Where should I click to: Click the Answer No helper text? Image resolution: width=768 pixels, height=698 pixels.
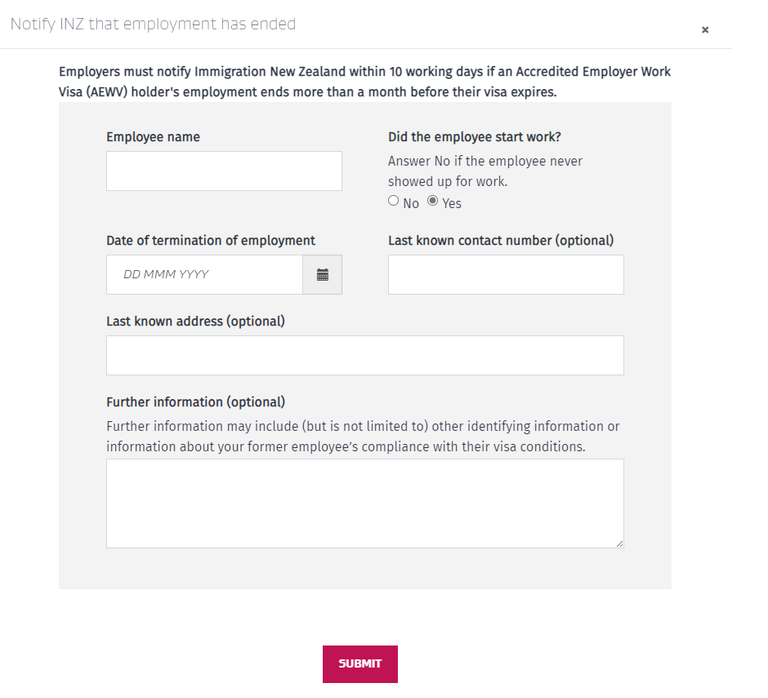pyautogui.click(x=485, y=171)
